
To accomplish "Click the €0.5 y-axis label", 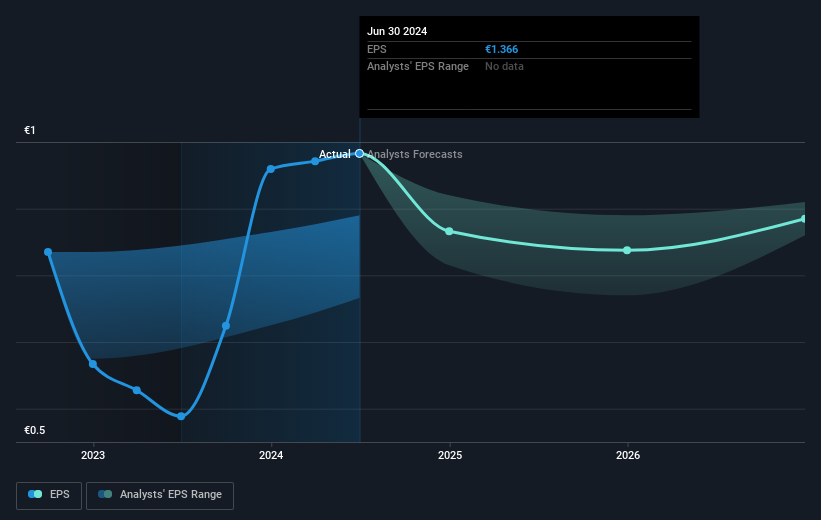I will (x=35, y=430).
